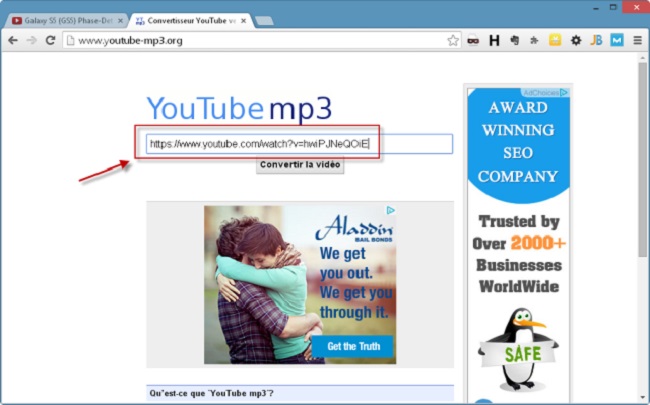The height and width of the screenshot is (405, 650).
Task: Focus the YouTube URL input field
Action: click(x=299, y=144)
